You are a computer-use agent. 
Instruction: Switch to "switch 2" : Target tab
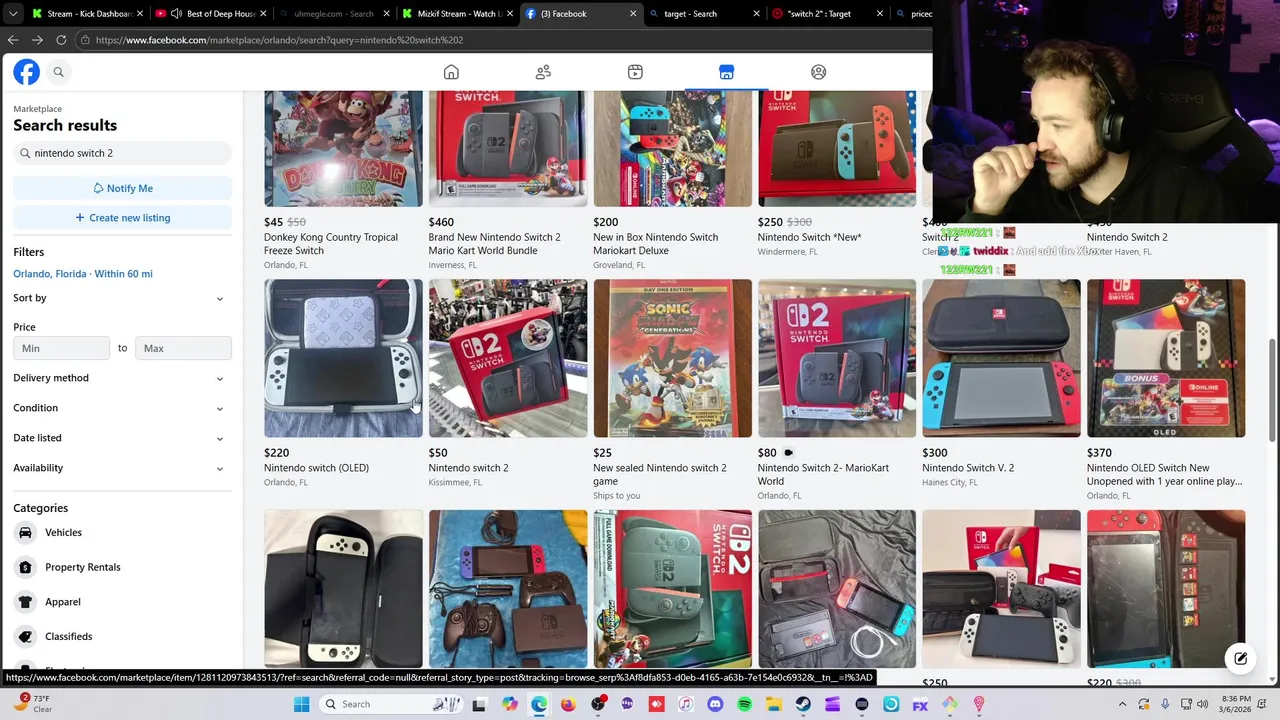click(828, 14)
